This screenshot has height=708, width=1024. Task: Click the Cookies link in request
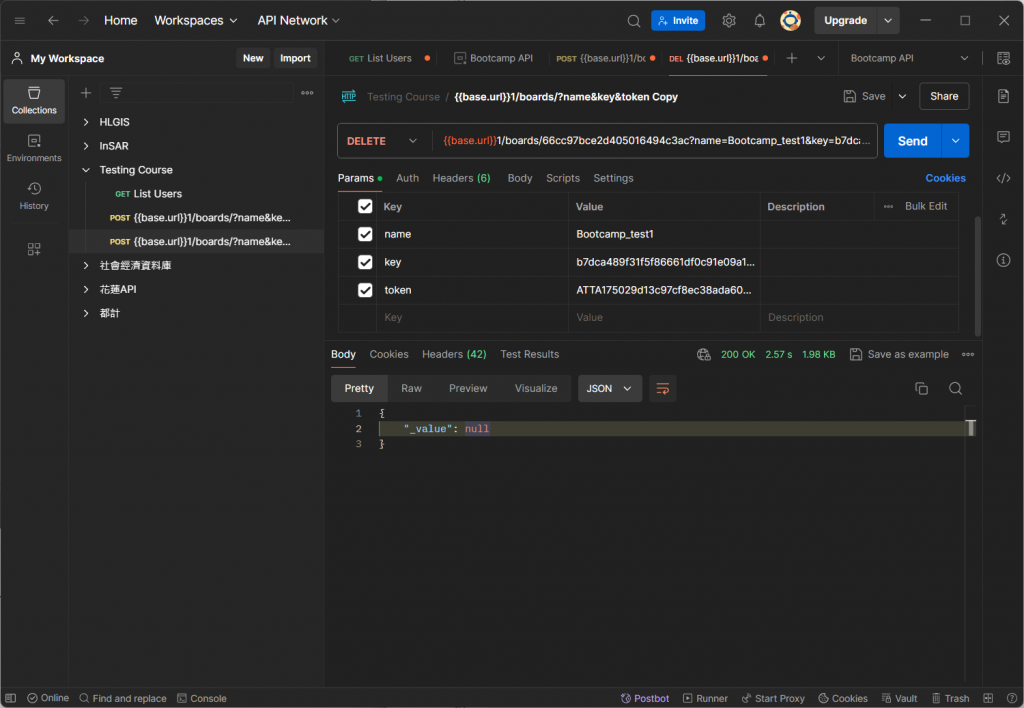[x=945, y=178]
